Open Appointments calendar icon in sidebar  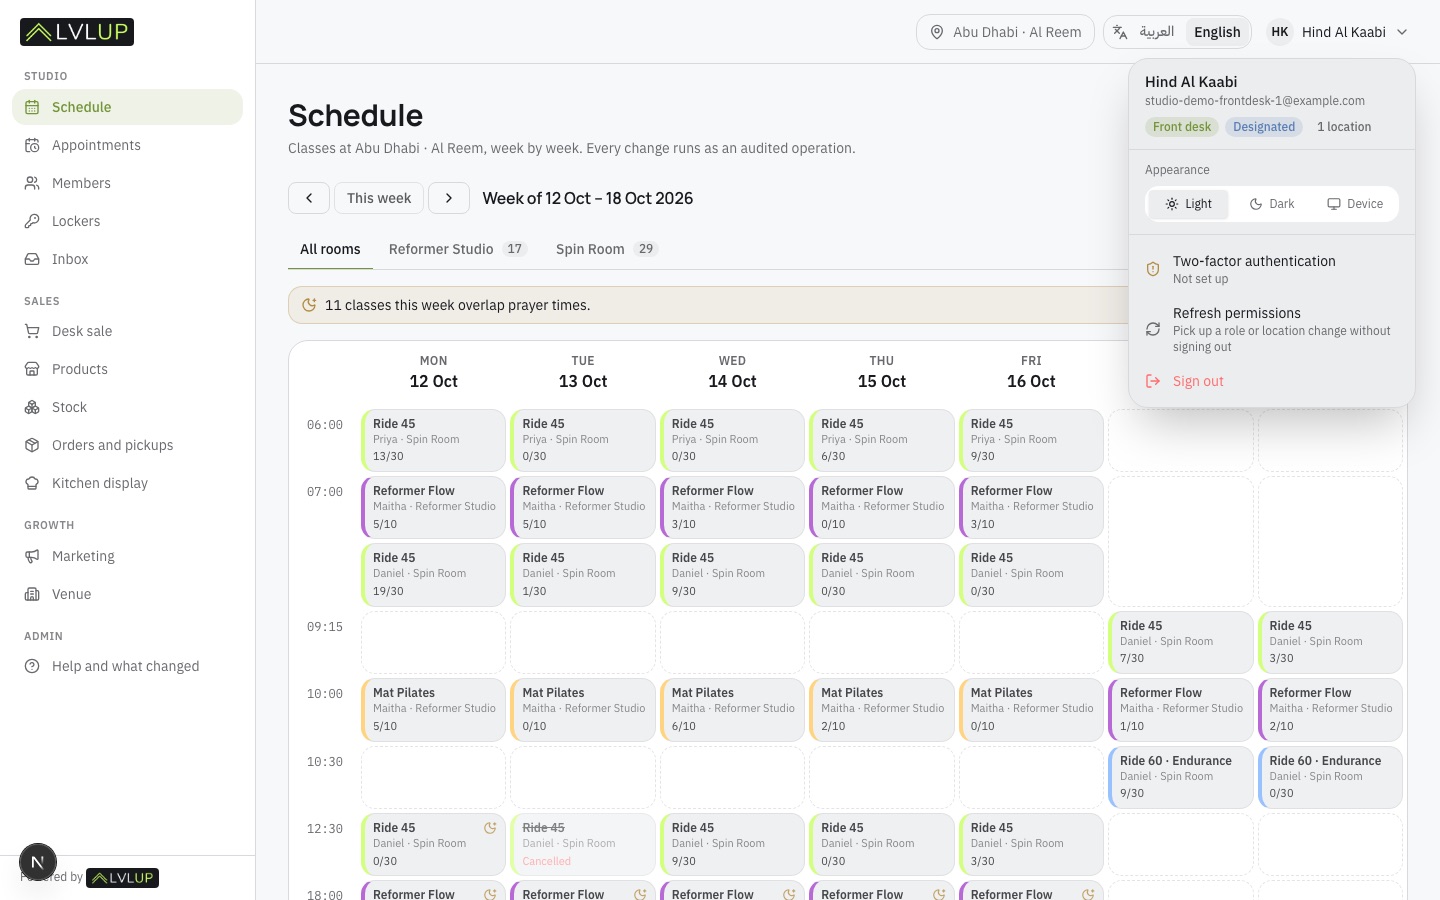point(32,145)
